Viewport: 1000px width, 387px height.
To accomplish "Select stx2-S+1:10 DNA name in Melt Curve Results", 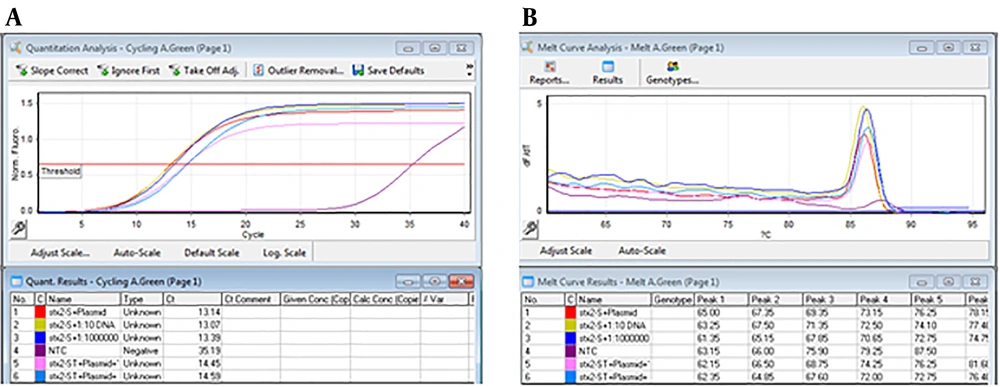I will pos(613,325).
